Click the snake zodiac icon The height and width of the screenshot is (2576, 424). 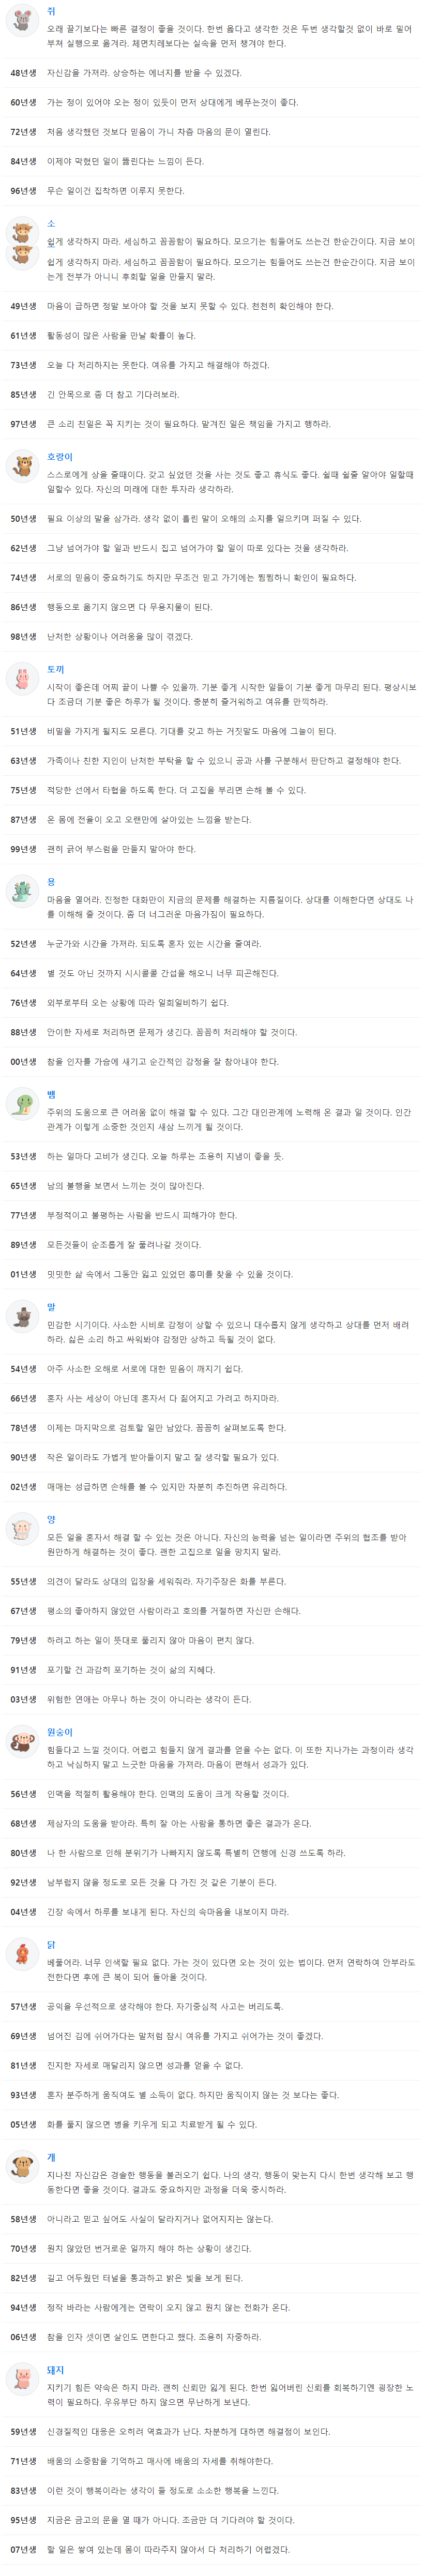pos(22,1105)
